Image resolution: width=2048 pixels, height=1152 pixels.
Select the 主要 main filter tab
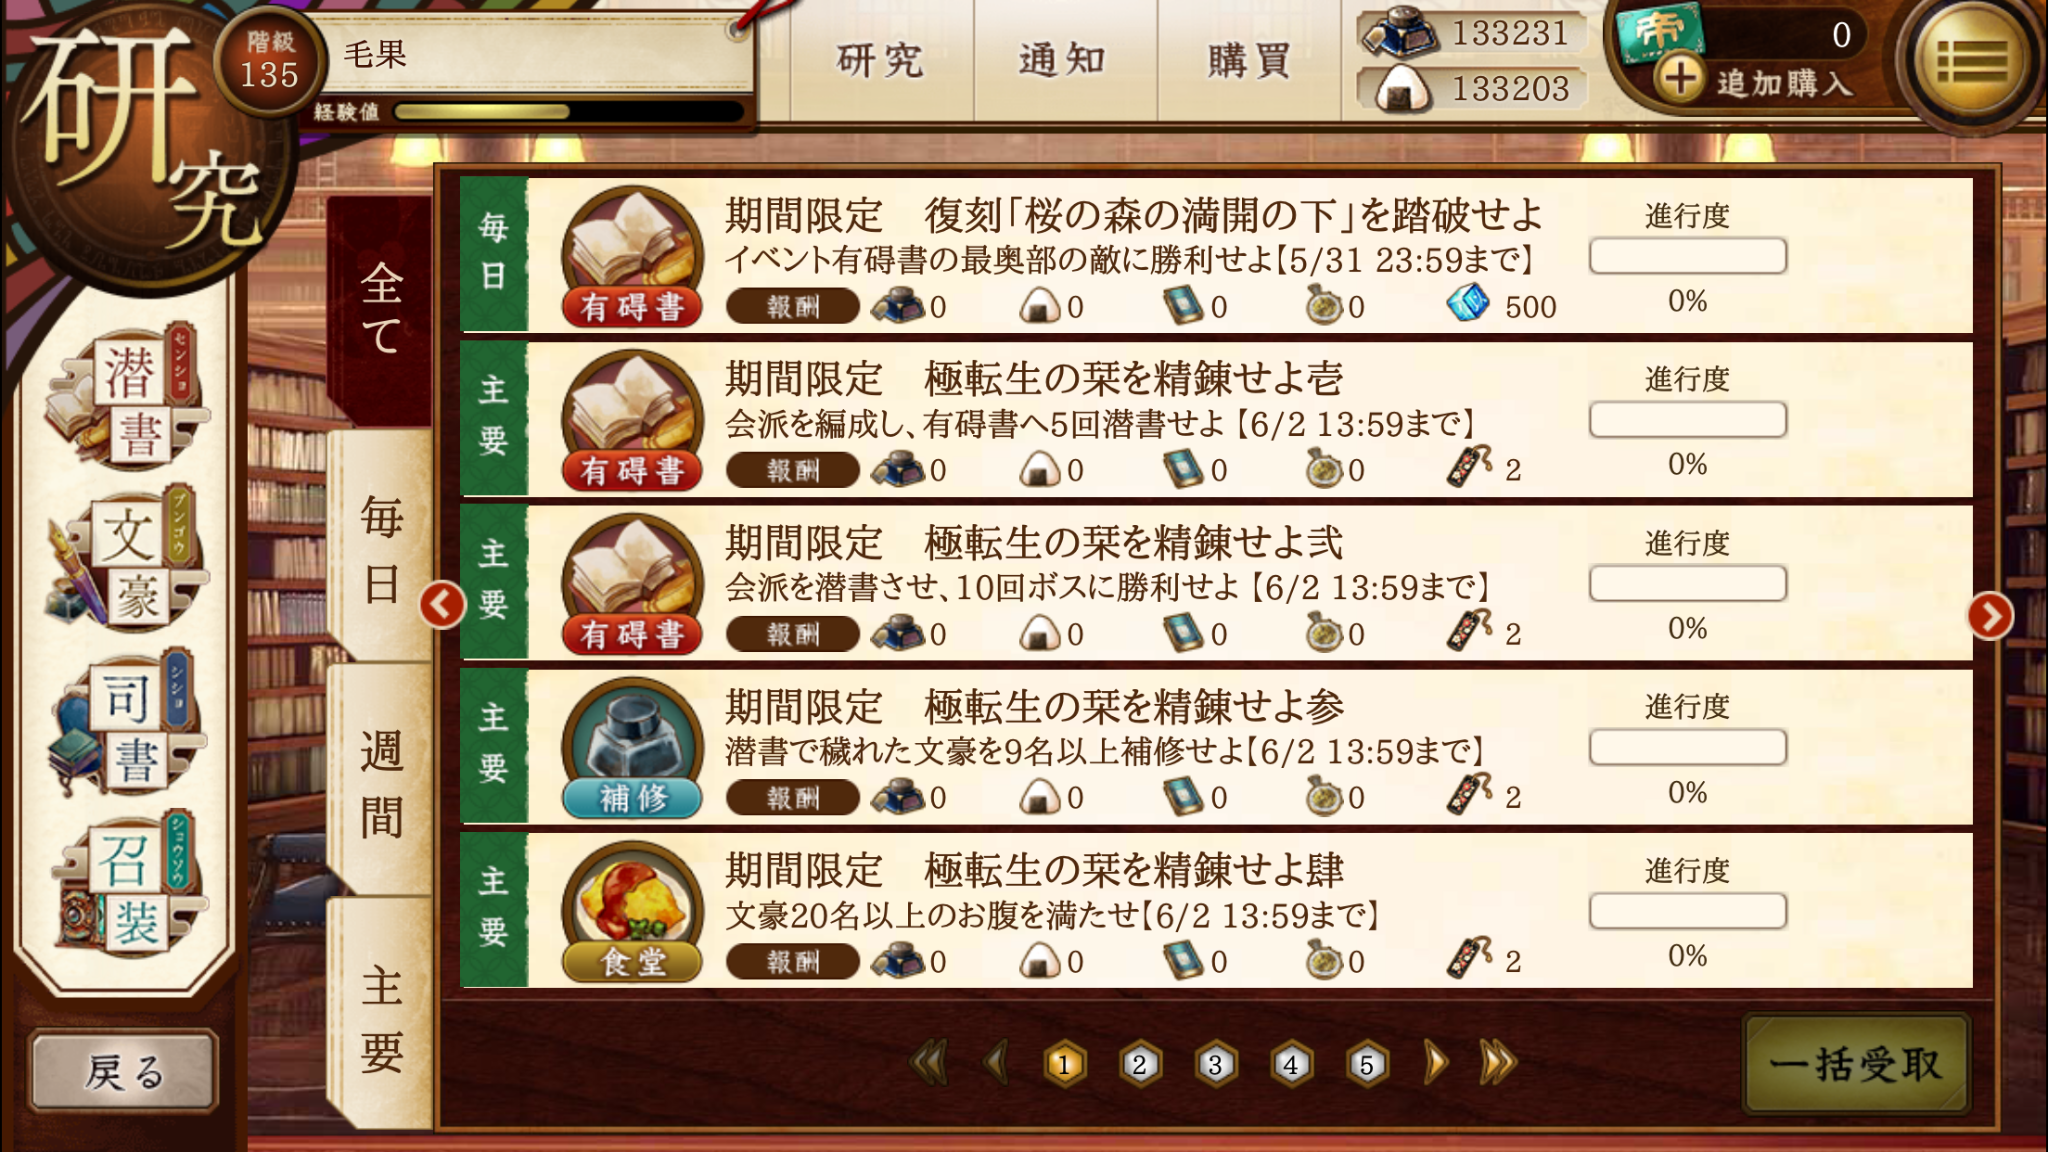pyautogui.click(x=381, y=1017)
